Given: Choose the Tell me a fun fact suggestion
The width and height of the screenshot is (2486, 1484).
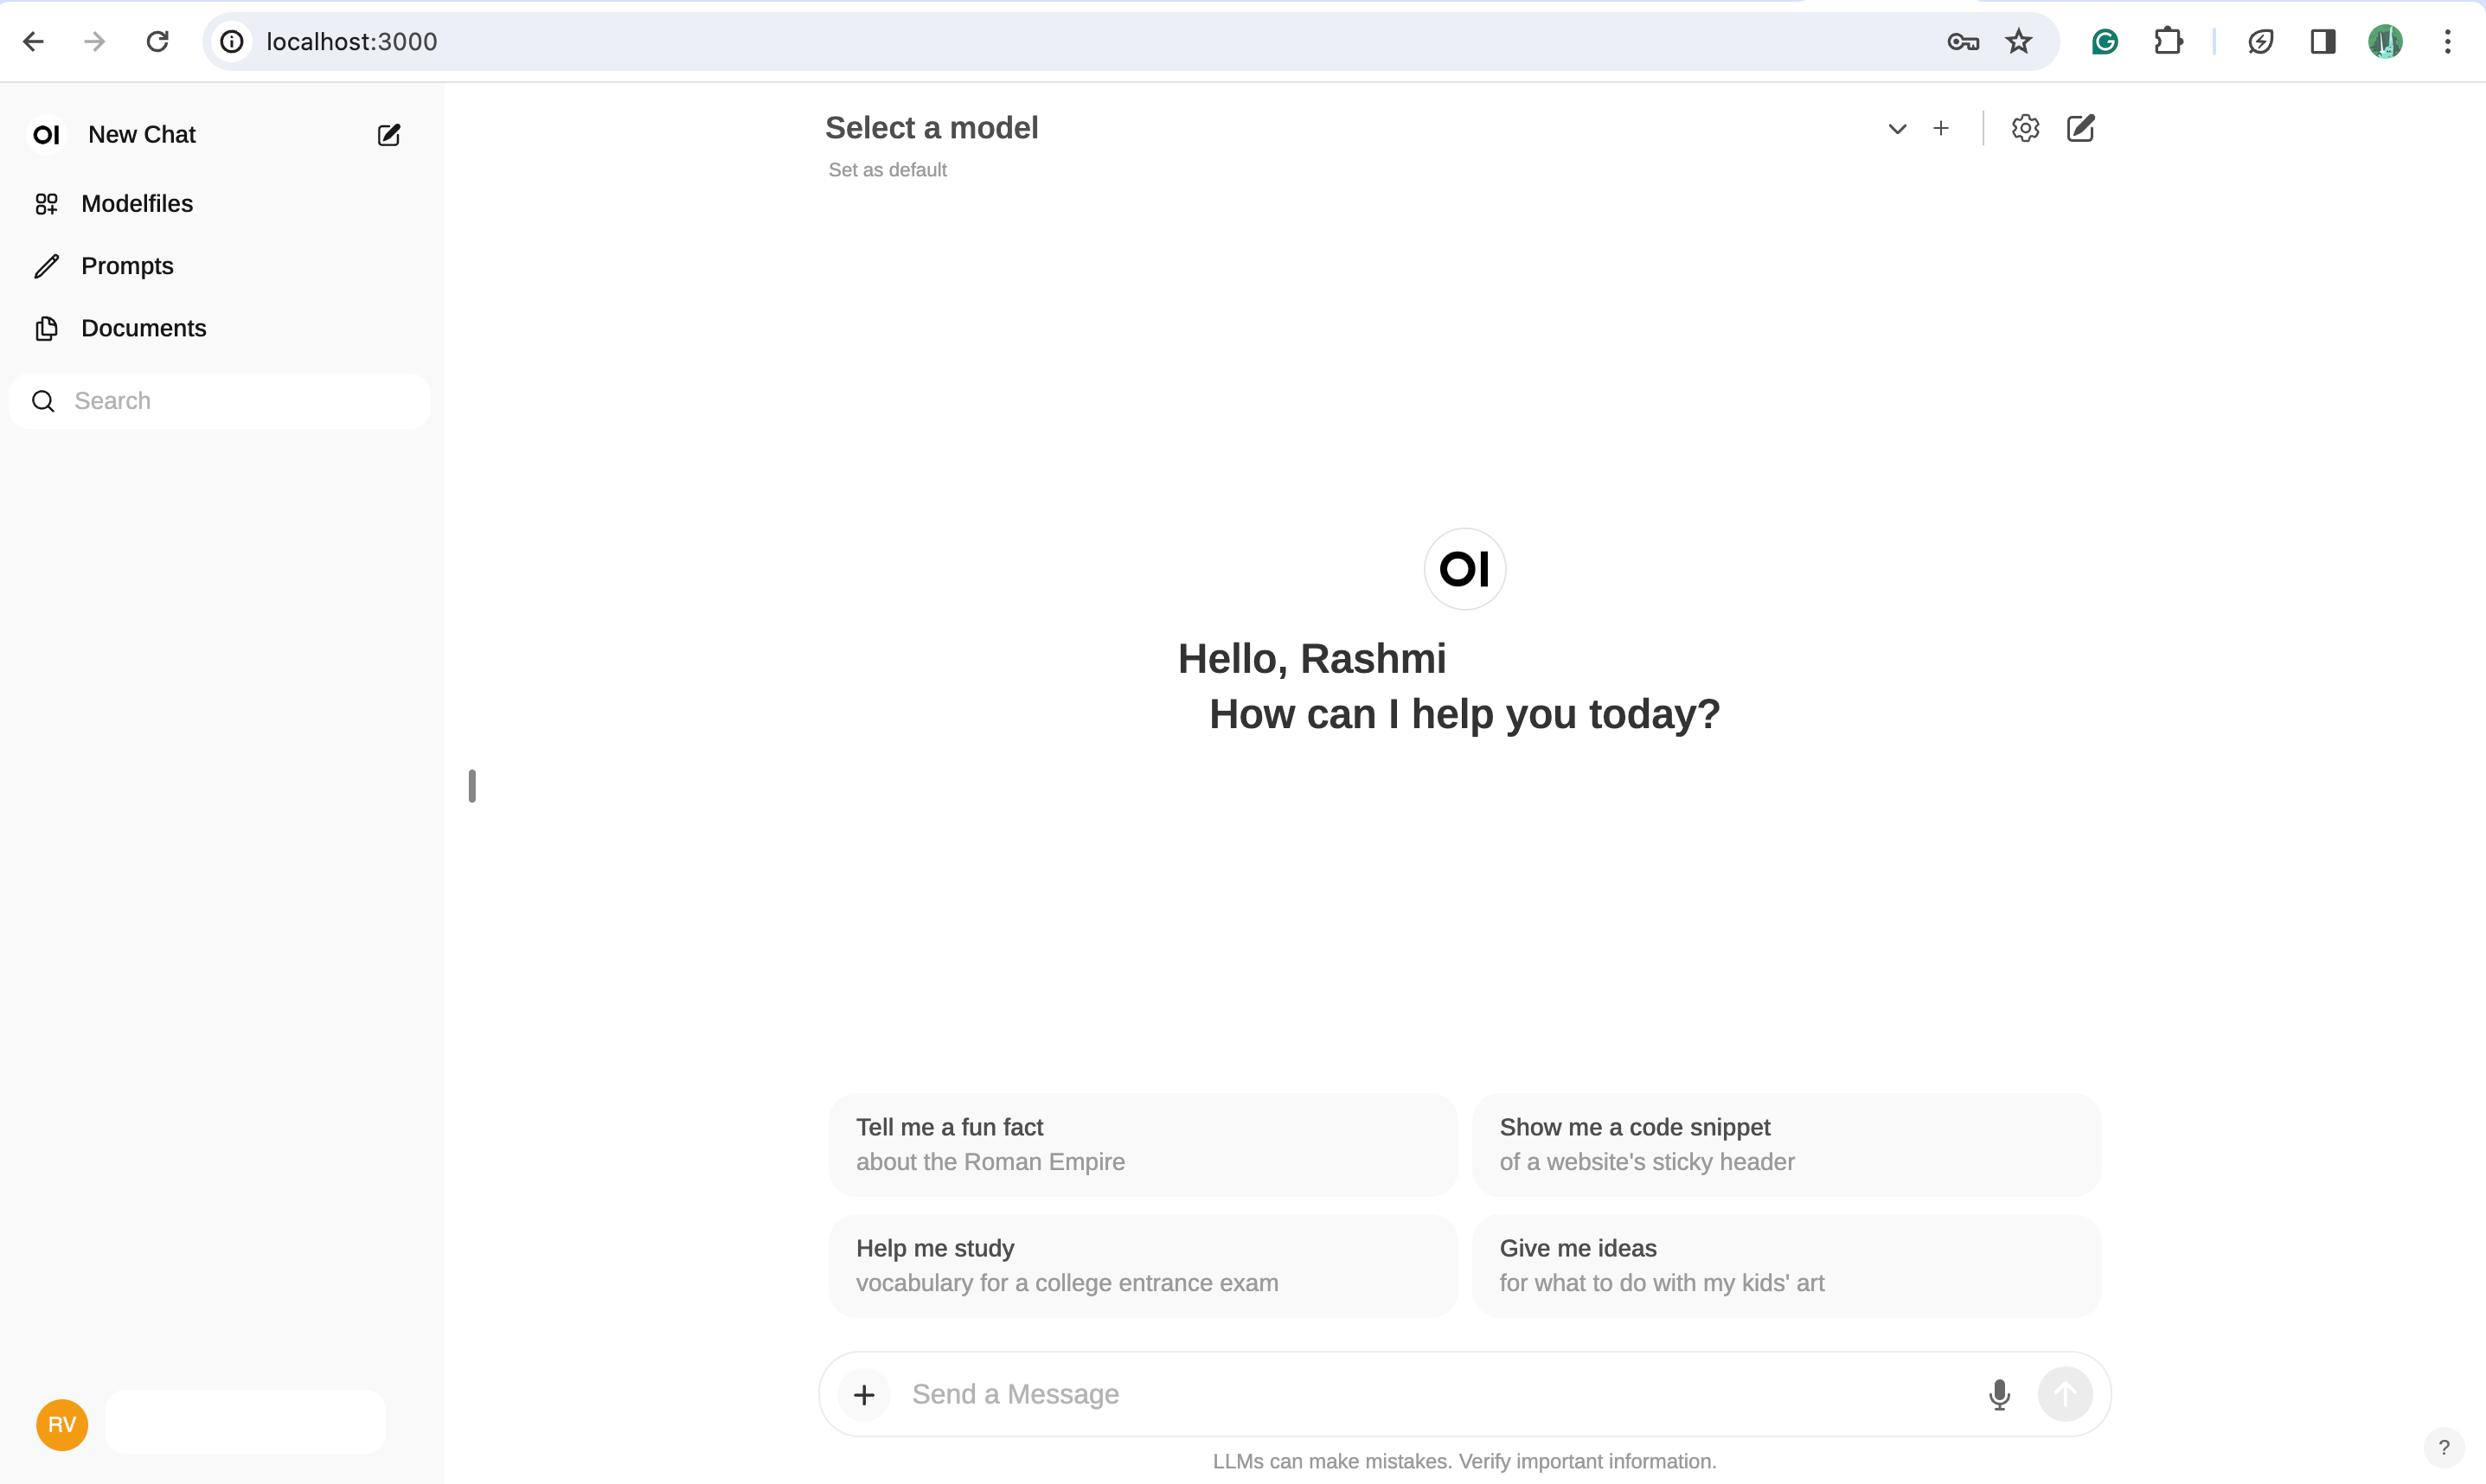Looking at the screenshot, I should 1141,1144.
